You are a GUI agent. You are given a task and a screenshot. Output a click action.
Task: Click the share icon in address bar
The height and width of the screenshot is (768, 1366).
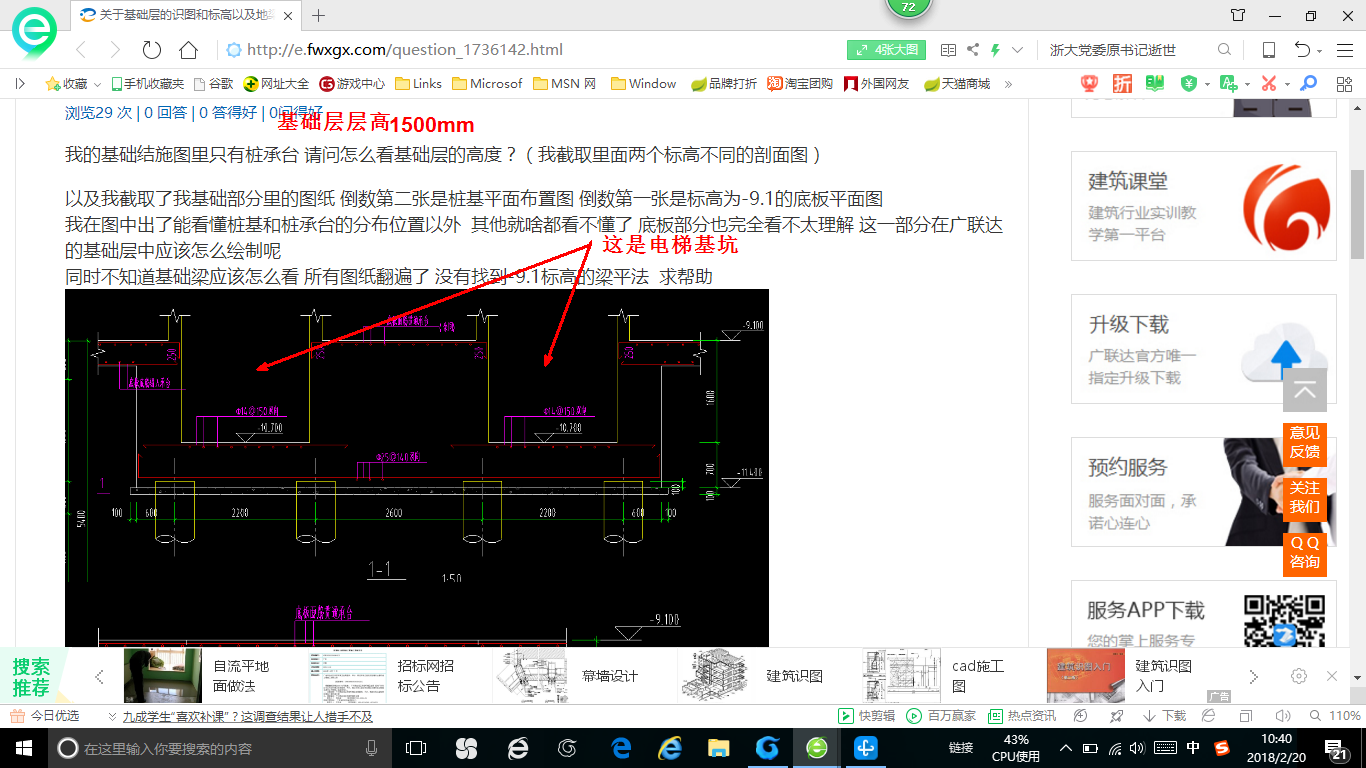pyautogui.click(x=973, y=50)
